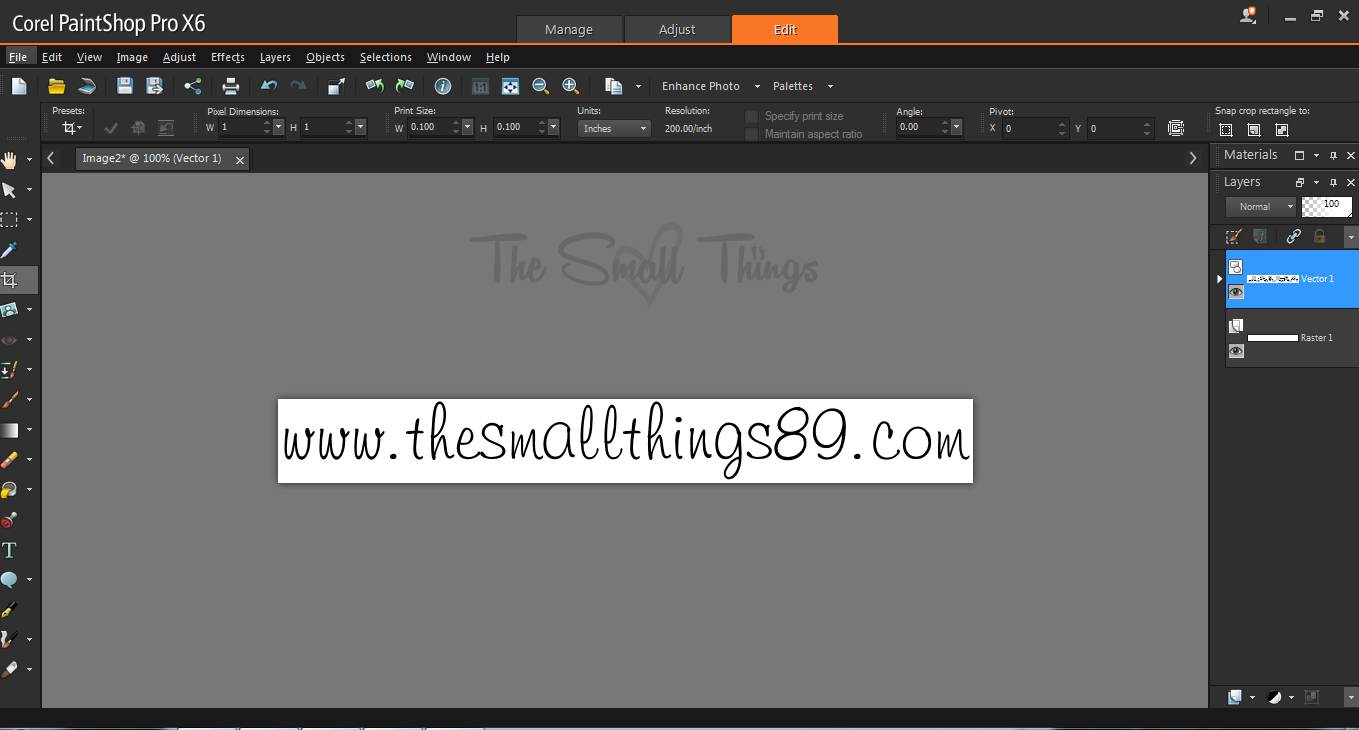Toggle the Lock Transparency icon
Screen dimensions: 1359x730
[x=1319, y=236]
